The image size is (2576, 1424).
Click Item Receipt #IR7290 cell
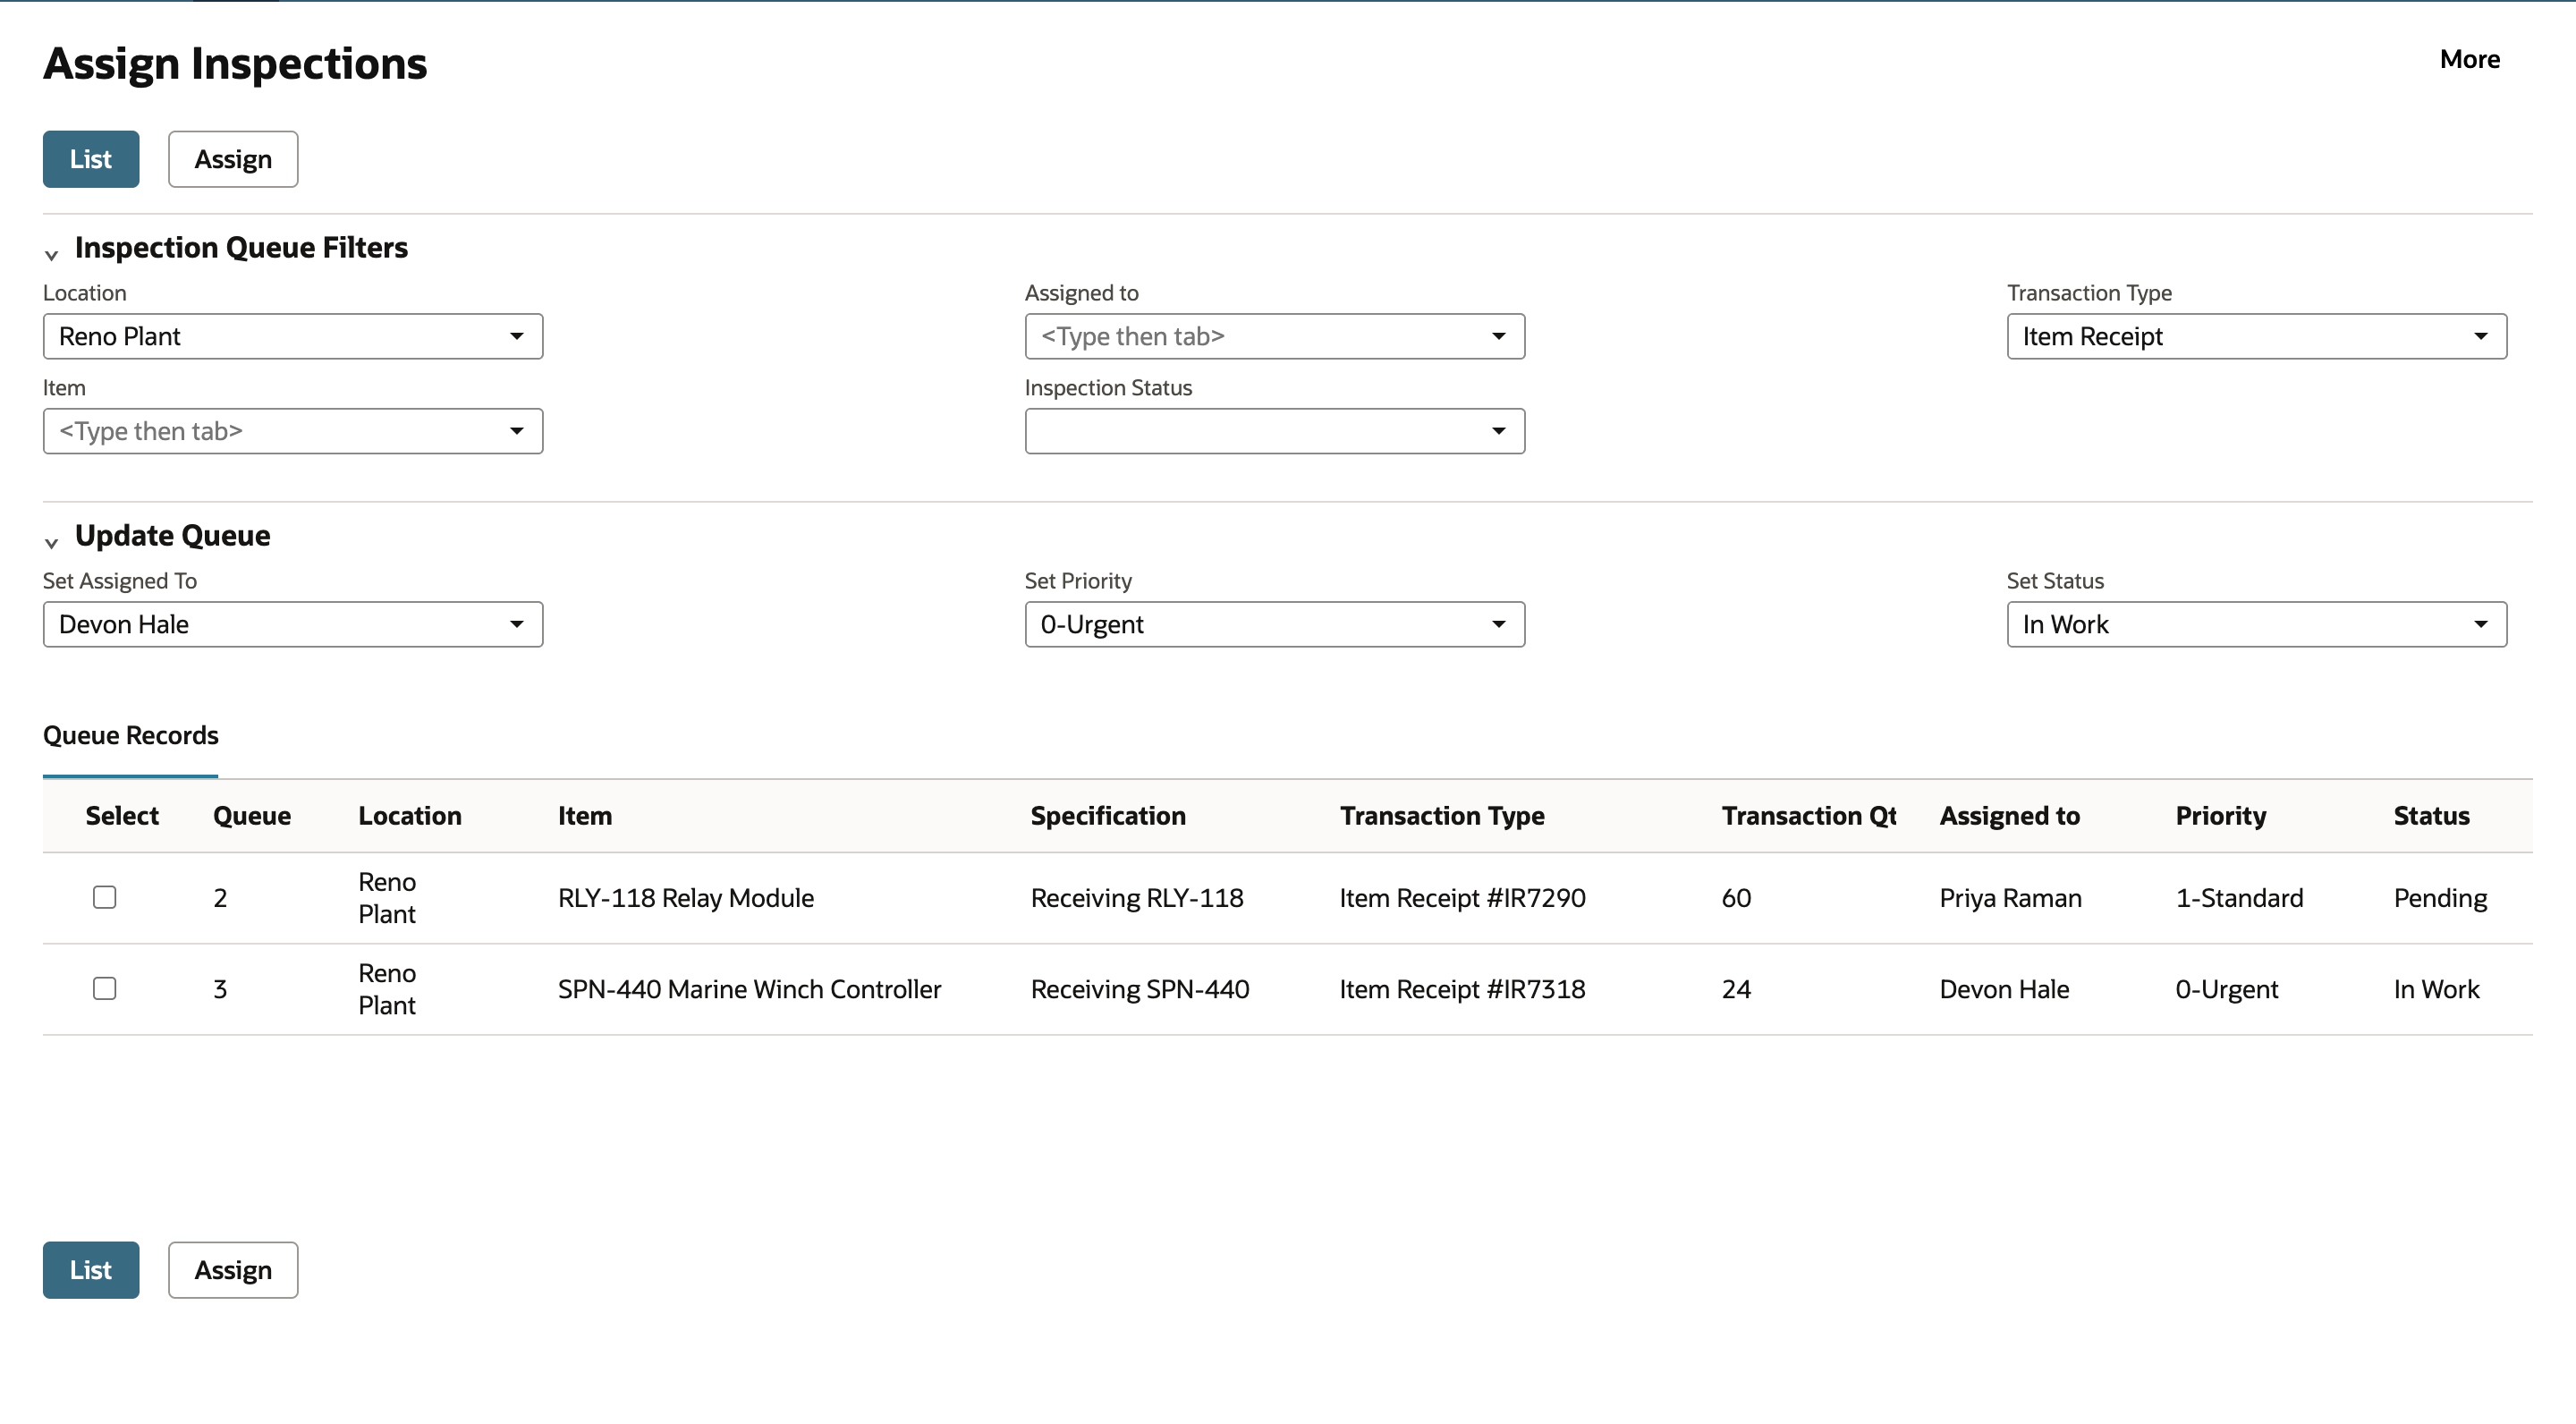tap(1463, 898)
